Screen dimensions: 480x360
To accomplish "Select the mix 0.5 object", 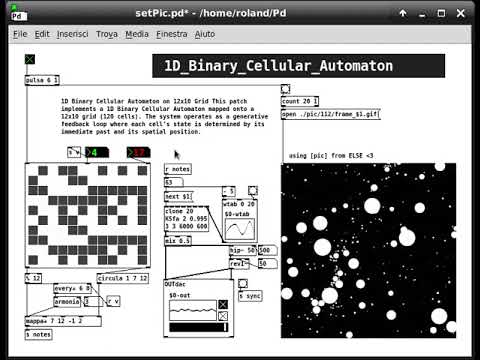I will 178,241.
